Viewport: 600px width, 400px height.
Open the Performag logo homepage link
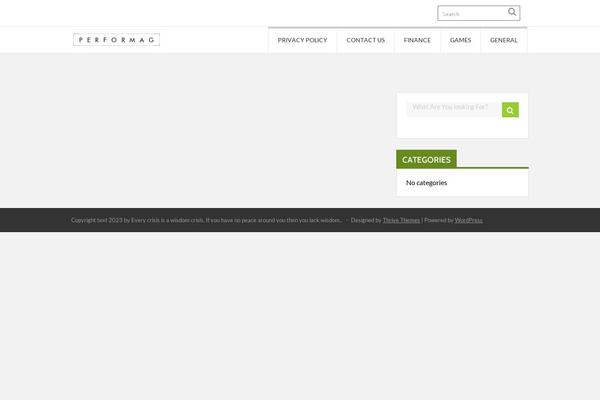[x=116, y=40]
